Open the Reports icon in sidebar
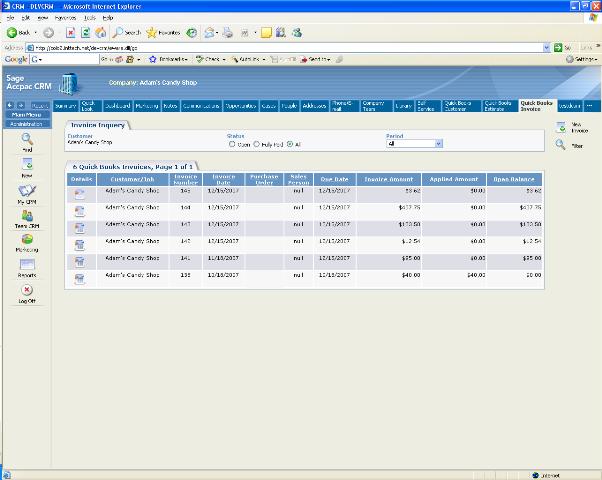 click(27, 266)
